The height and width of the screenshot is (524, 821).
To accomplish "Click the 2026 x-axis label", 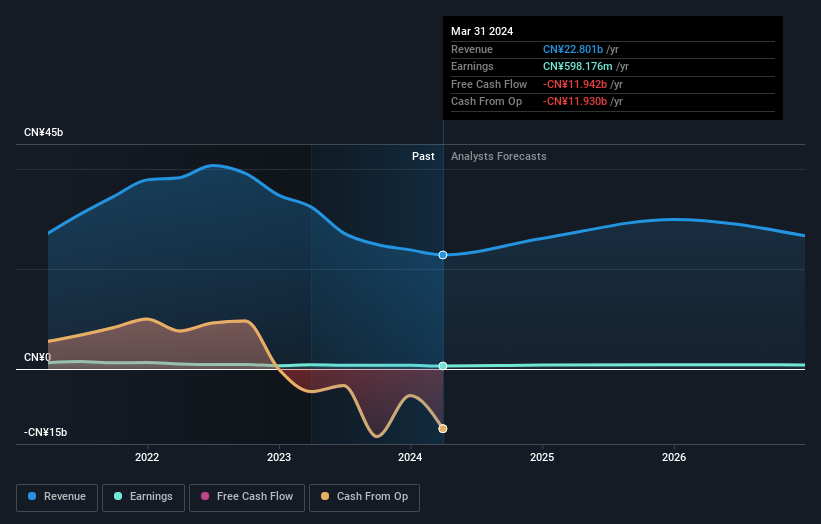I will [x=674, y=457].
